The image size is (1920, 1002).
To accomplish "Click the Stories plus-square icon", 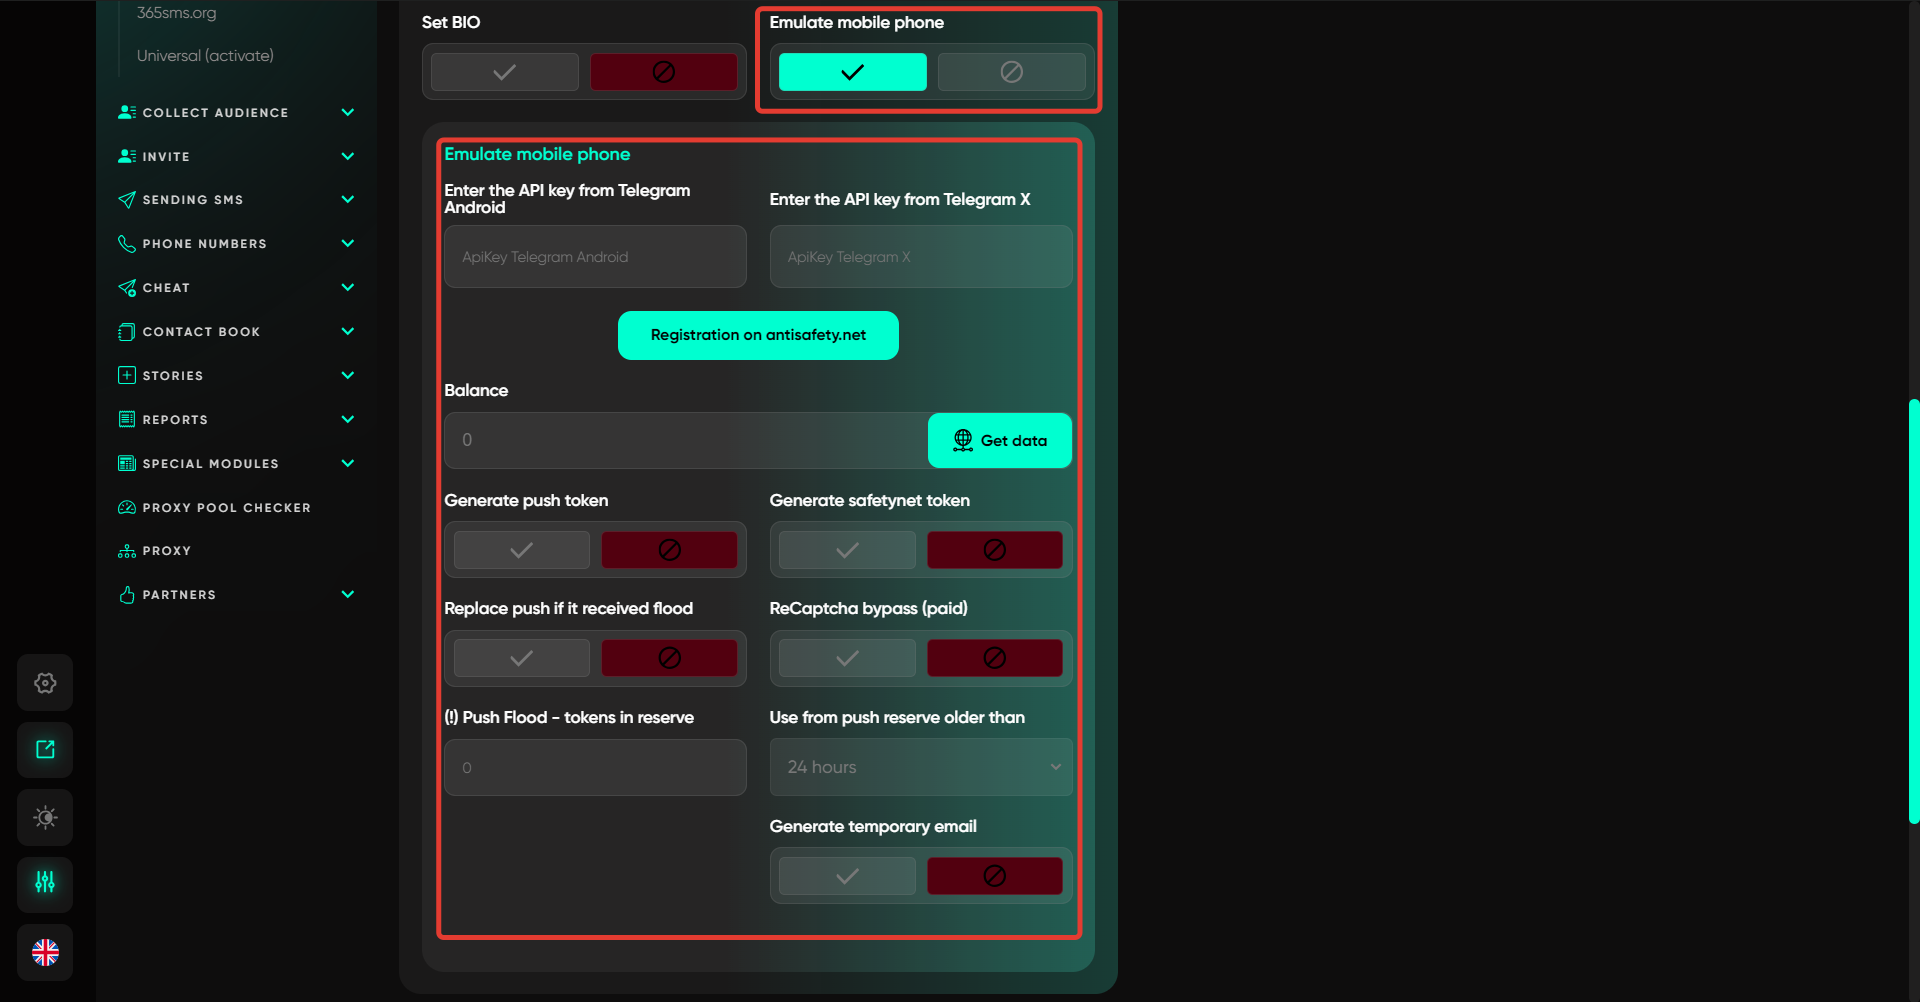I will pos(127,376).
